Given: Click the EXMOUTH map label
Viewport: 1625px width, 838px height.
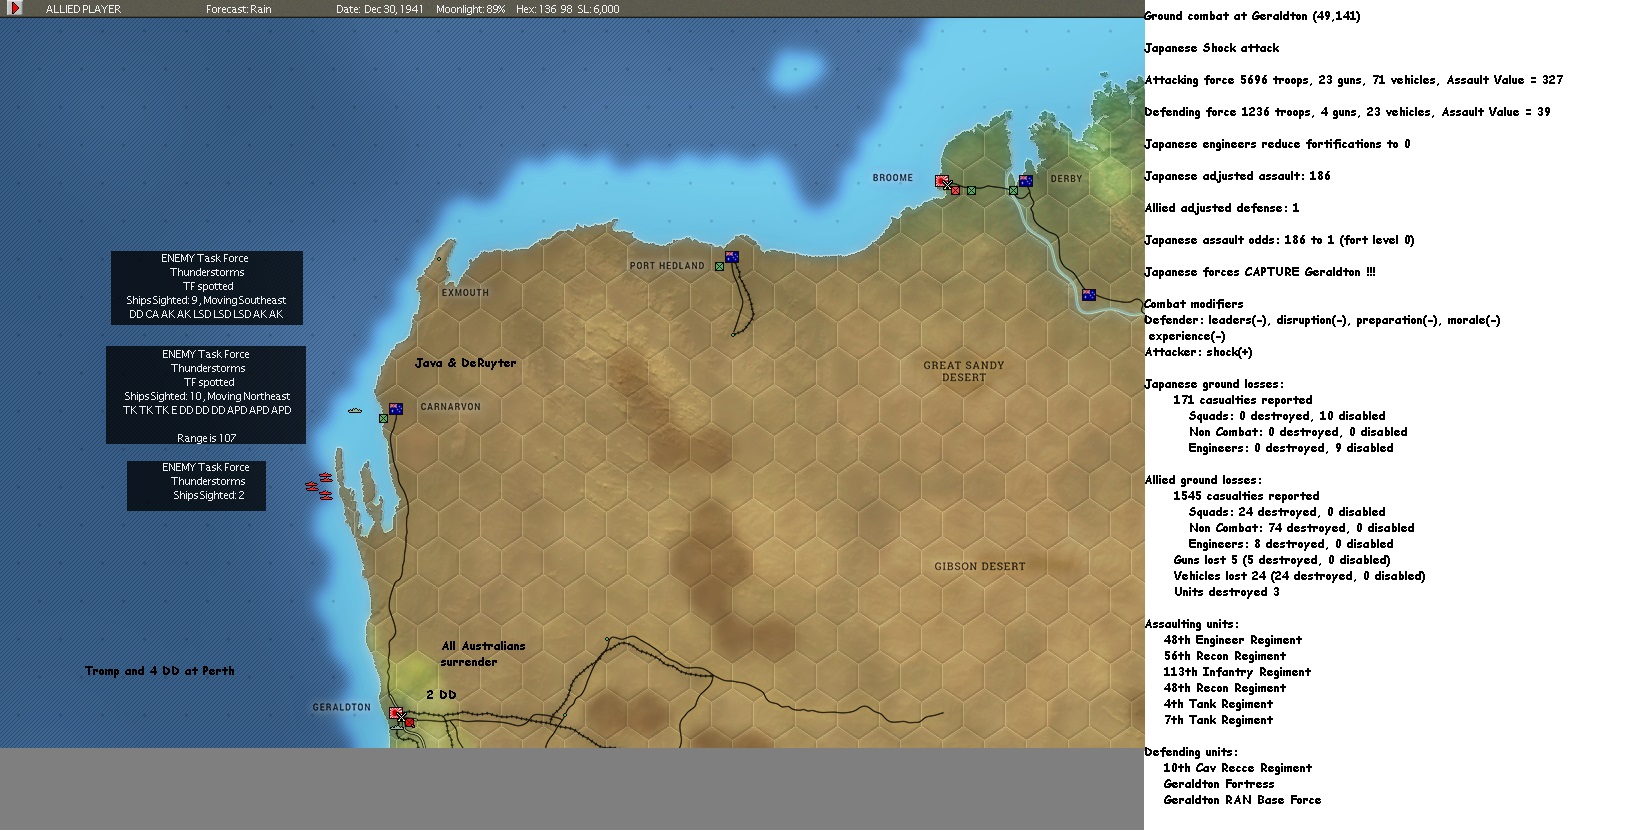Looking at the screenshot, I should 466,293.
